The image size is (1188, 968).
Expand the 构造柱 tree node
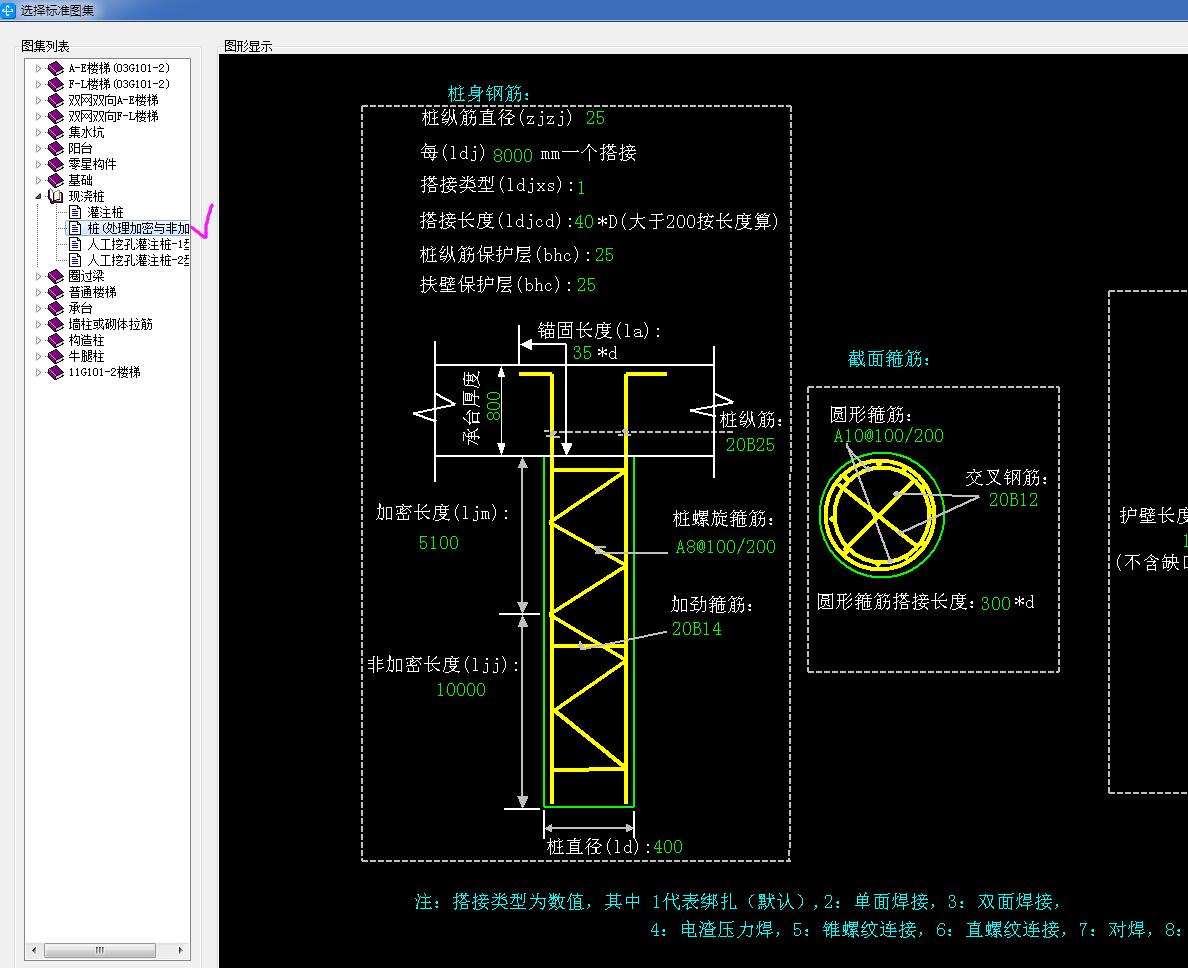[x=38, y=340]
